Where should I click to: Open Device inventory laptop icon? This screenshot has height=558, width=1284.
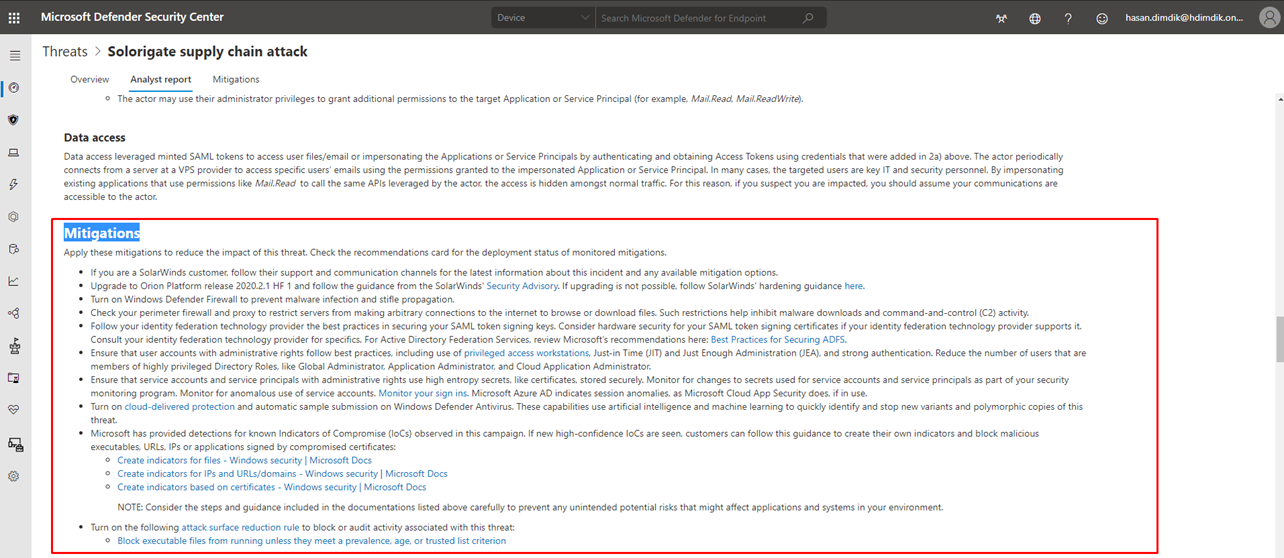tap(14, 152)
